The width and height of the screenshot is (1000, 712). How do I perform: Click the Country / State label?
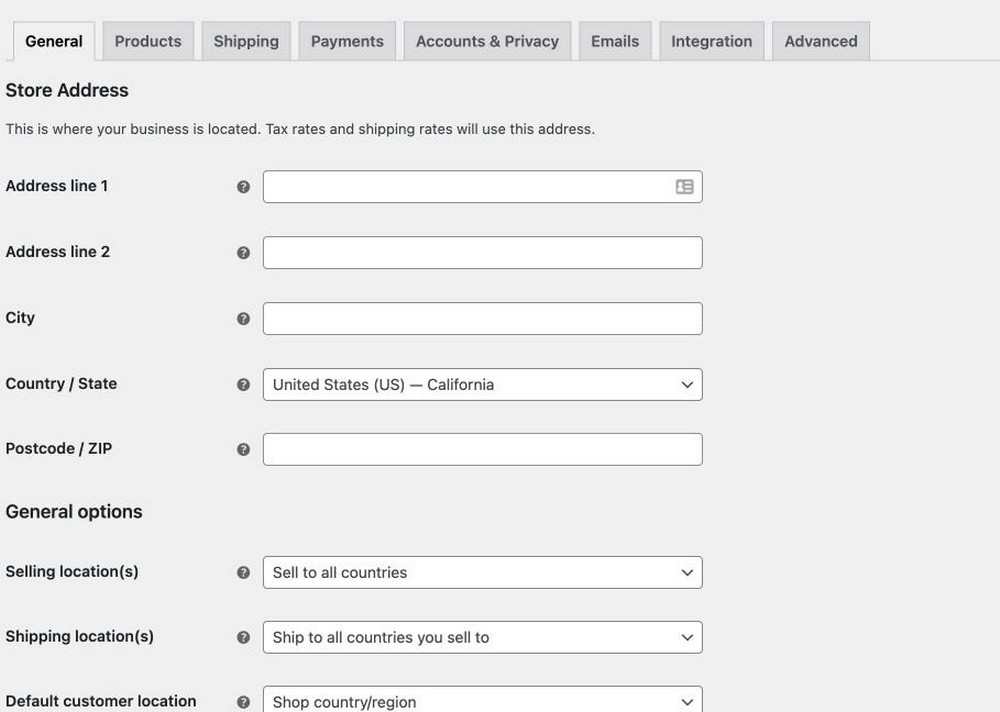61,383
